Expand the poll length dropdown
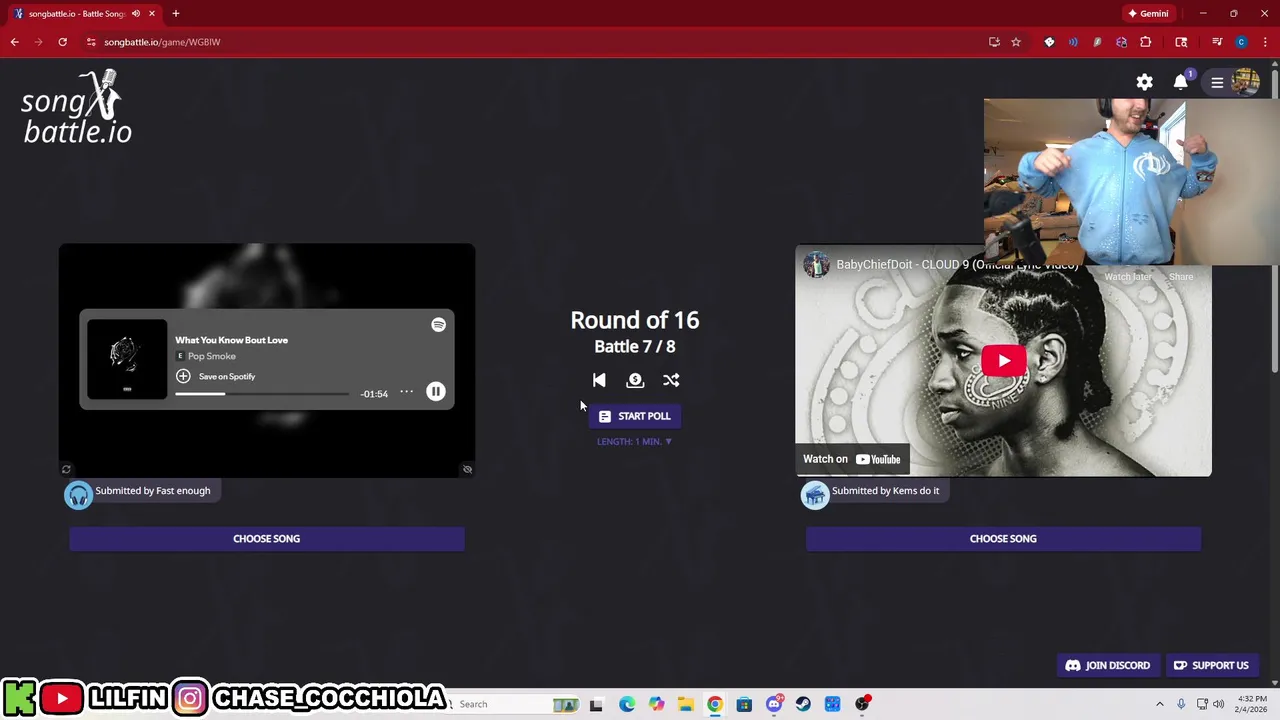Screen dimensions: 1280x720 point(634,441)
